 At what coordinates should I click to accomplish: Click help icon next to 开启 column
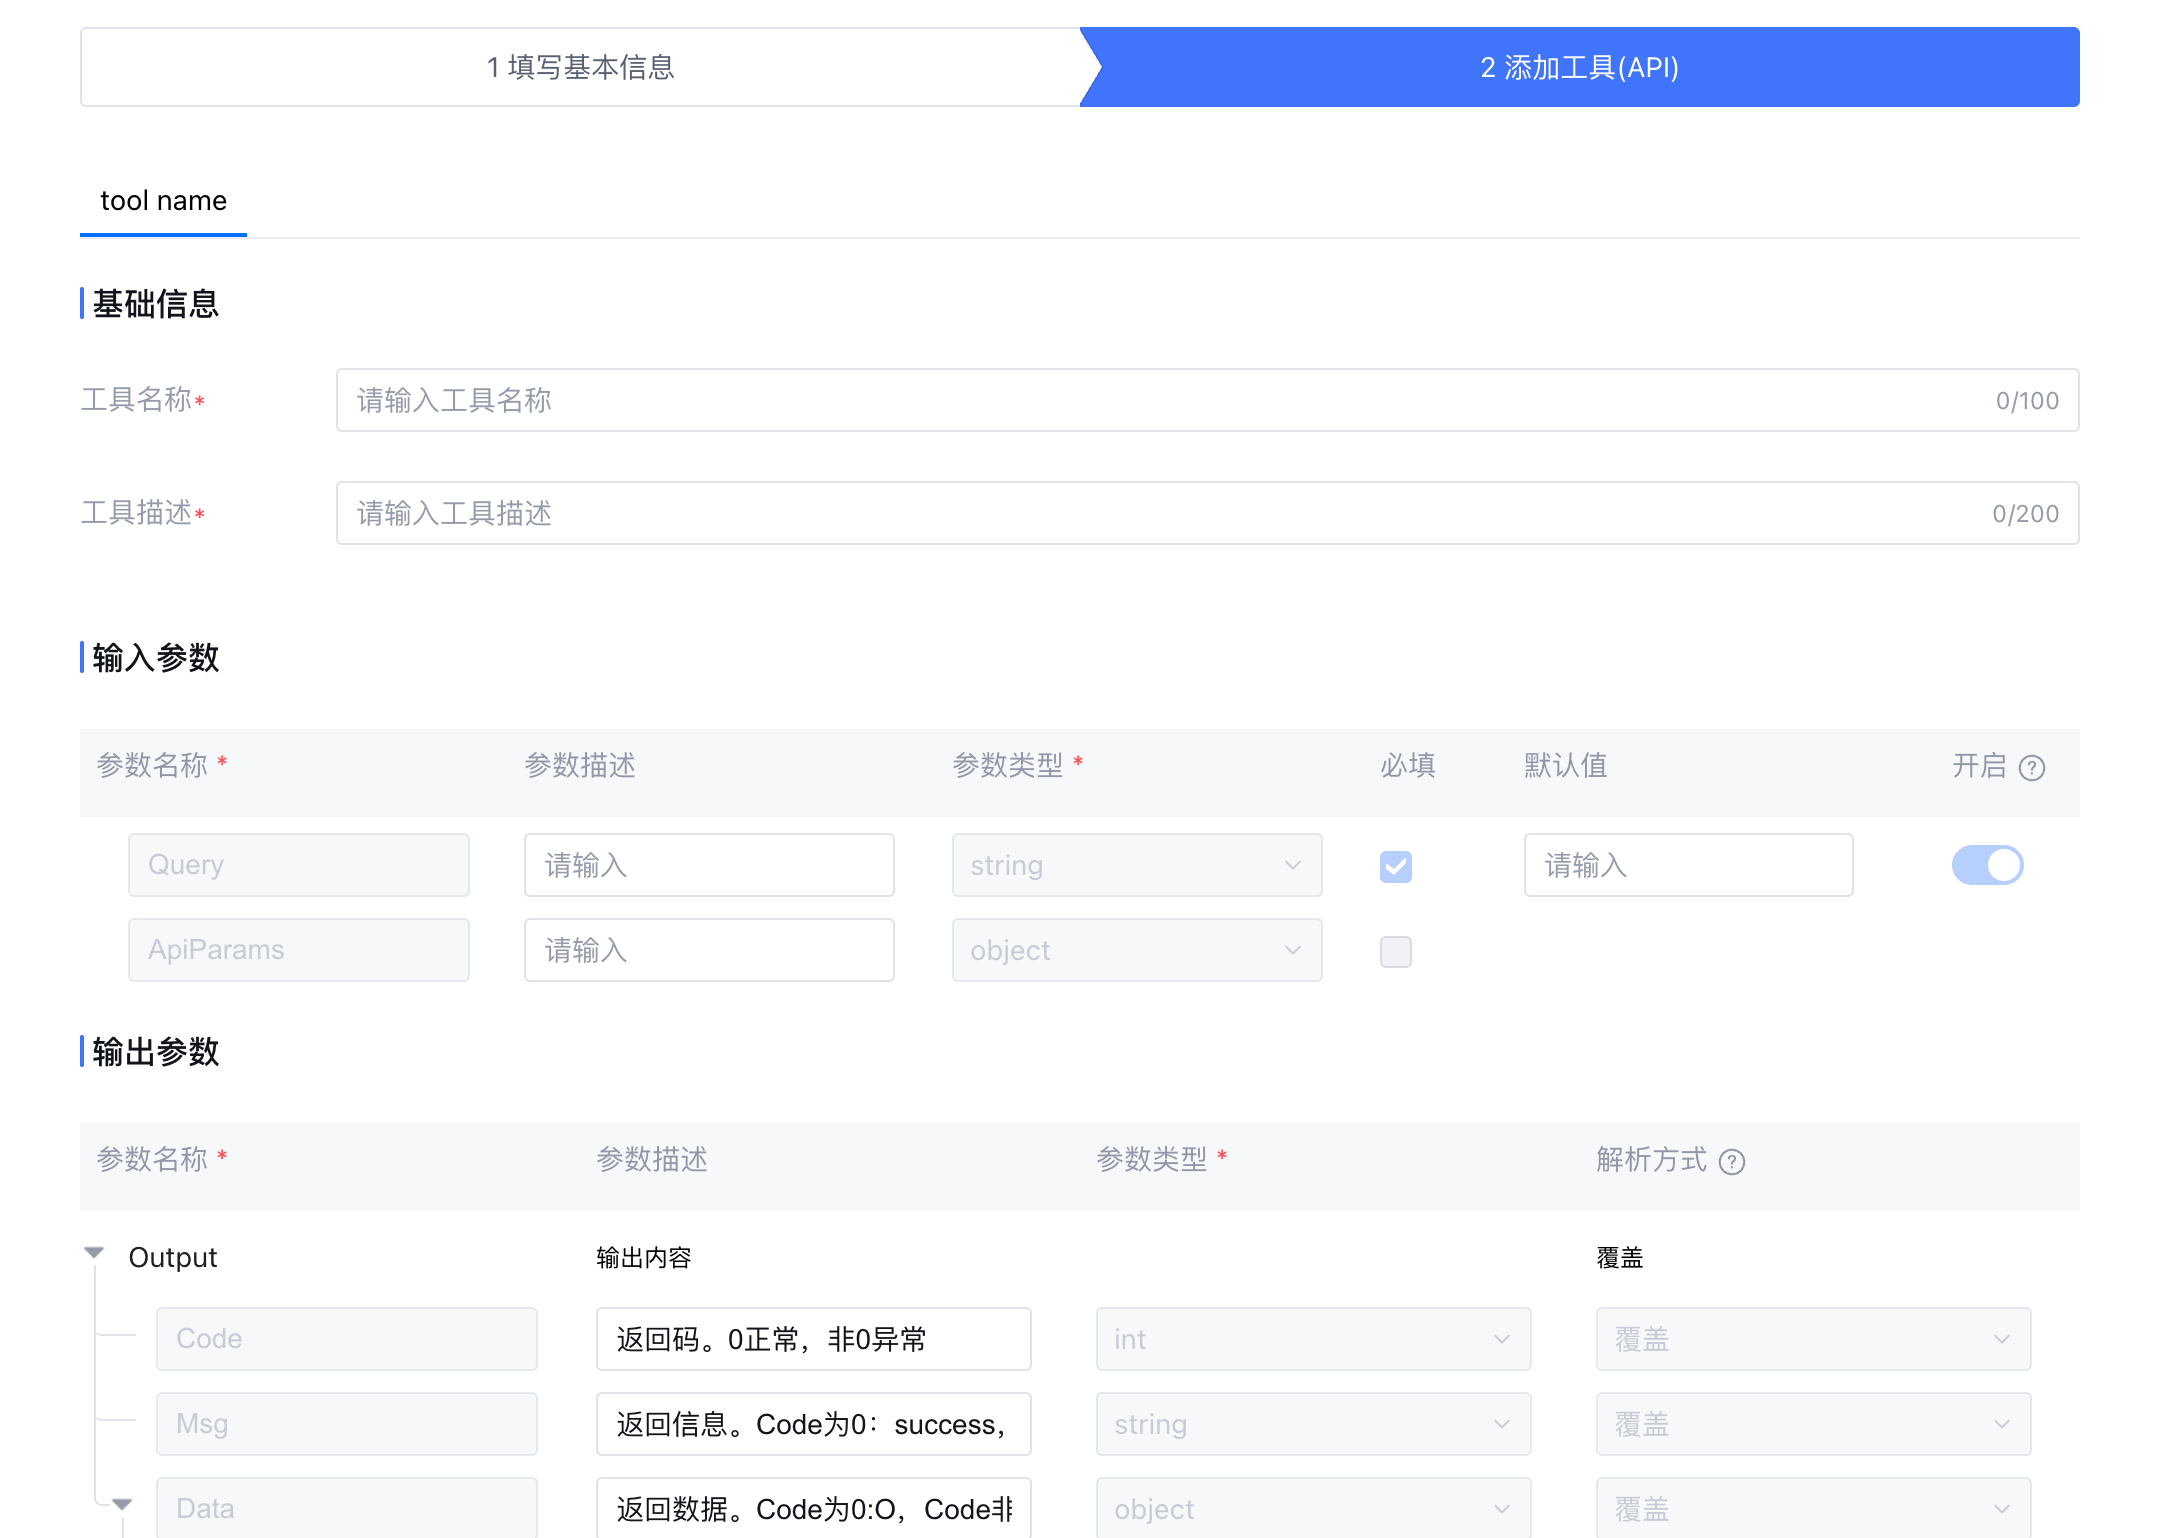(2032, 768)
